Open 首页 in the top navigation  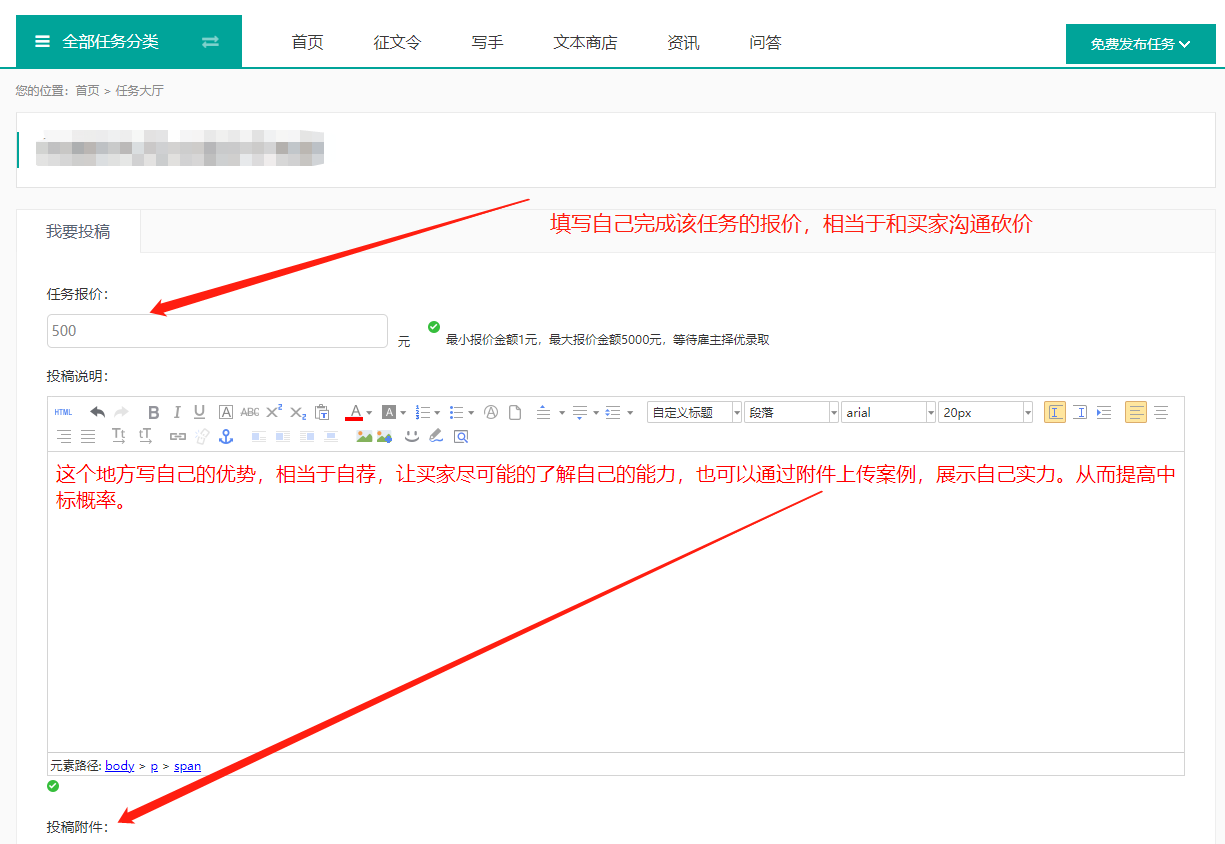(x=307, y=42)
